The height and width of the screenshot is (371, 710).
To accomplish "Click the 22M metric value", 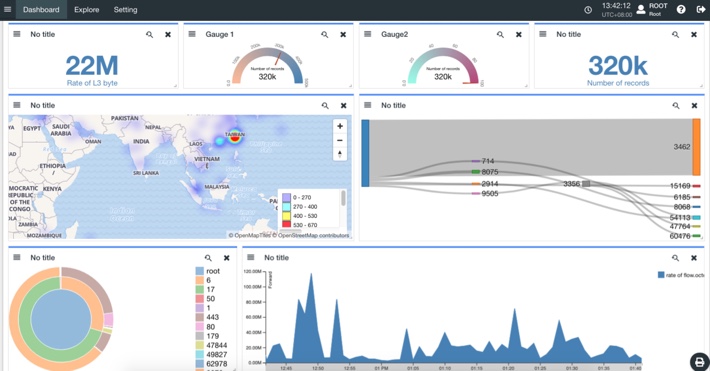I will coord(92,66).
